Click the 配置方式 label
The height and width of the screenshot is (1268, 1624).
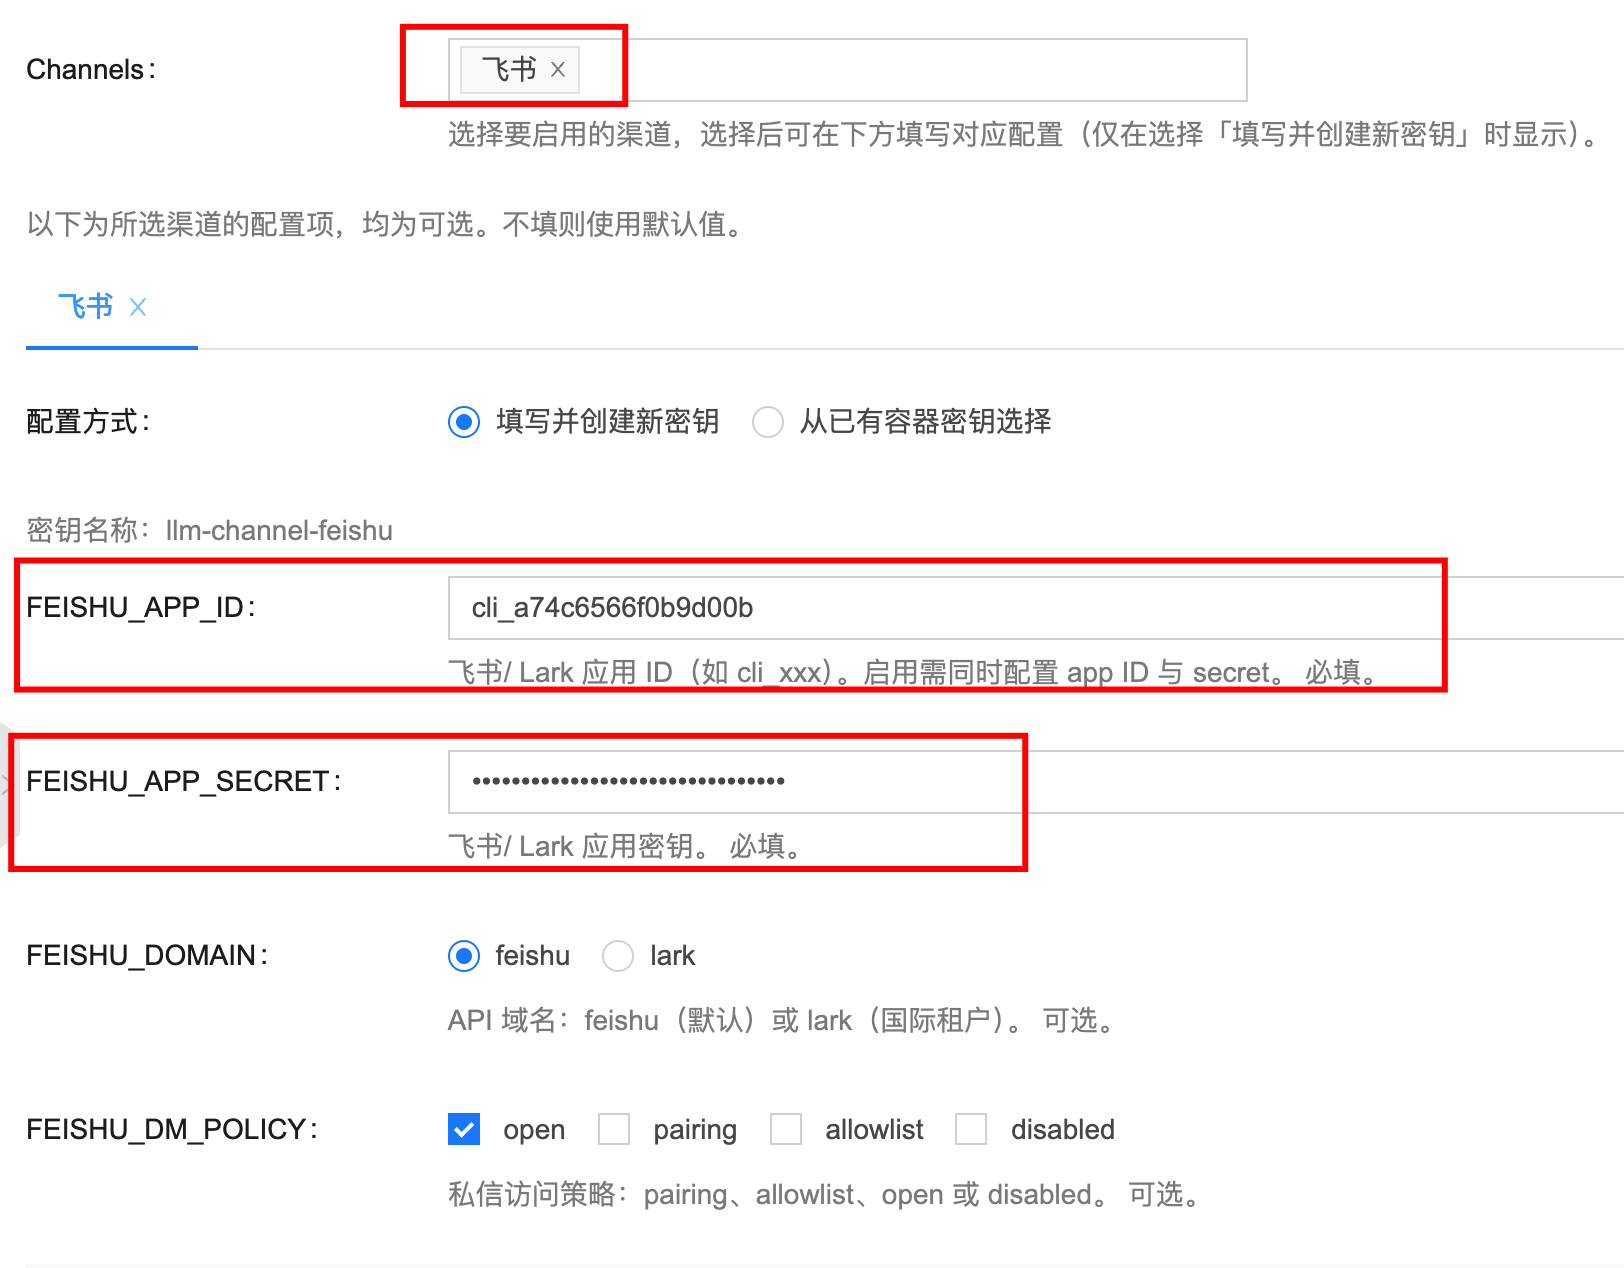(x=87, y=422)
